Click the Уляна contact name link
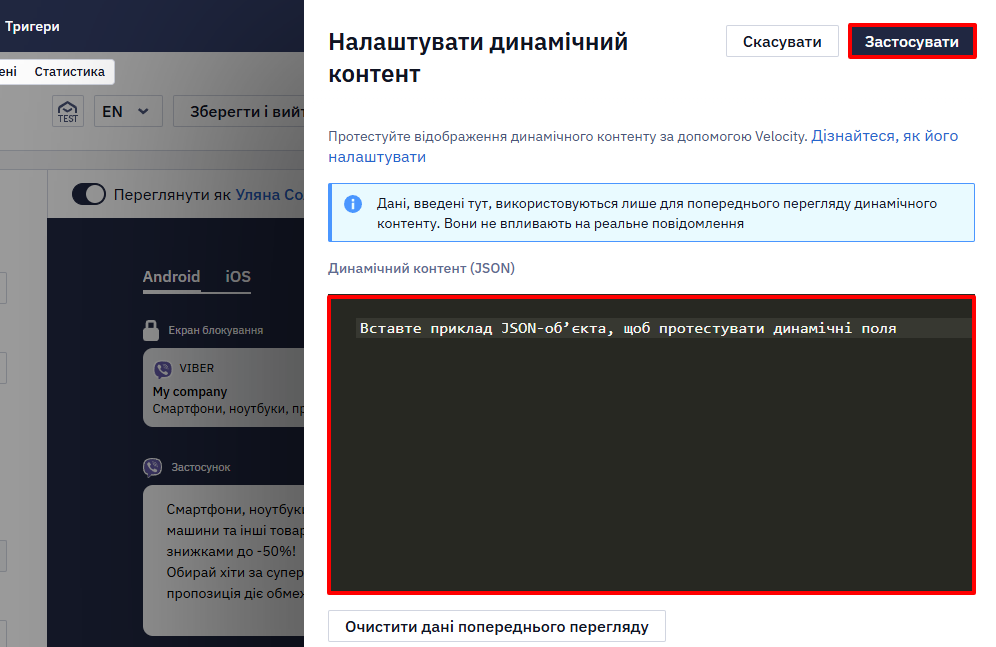Viewport: 996px width, 647px height. point(269,195)
